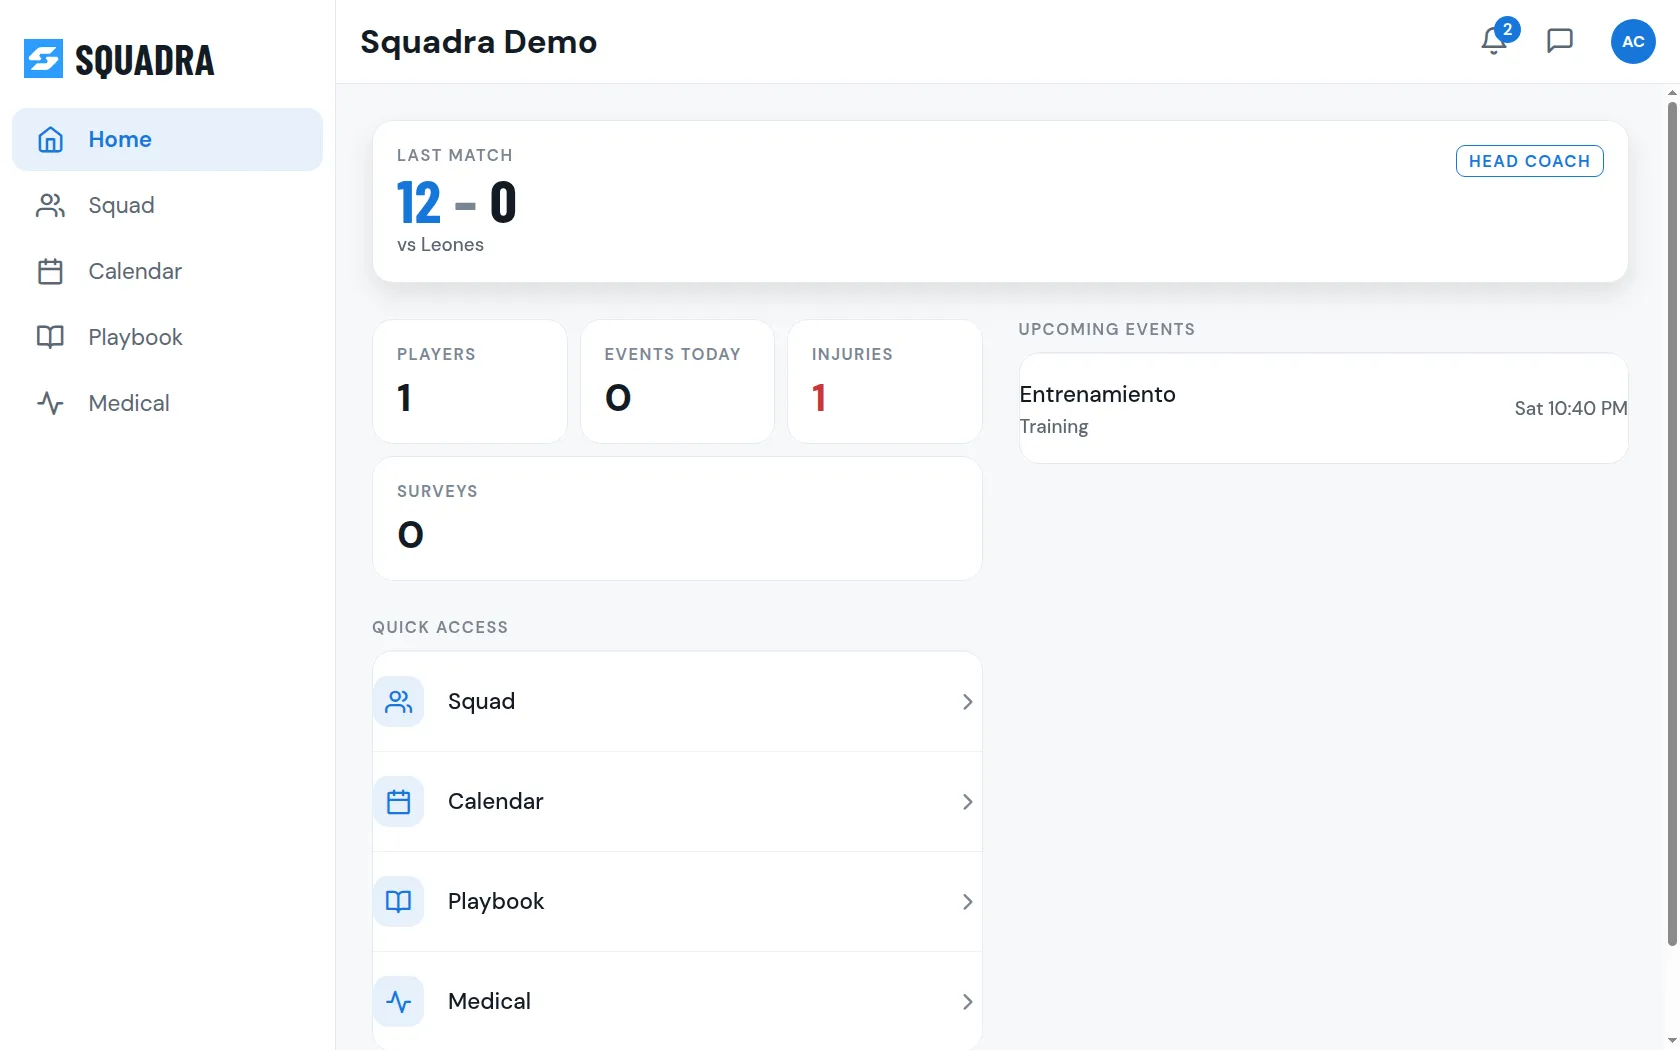Open the messages chat bubble icon
Image resolution: width=1680 pixels, height=1050 pixels.
click(1560, 41)
